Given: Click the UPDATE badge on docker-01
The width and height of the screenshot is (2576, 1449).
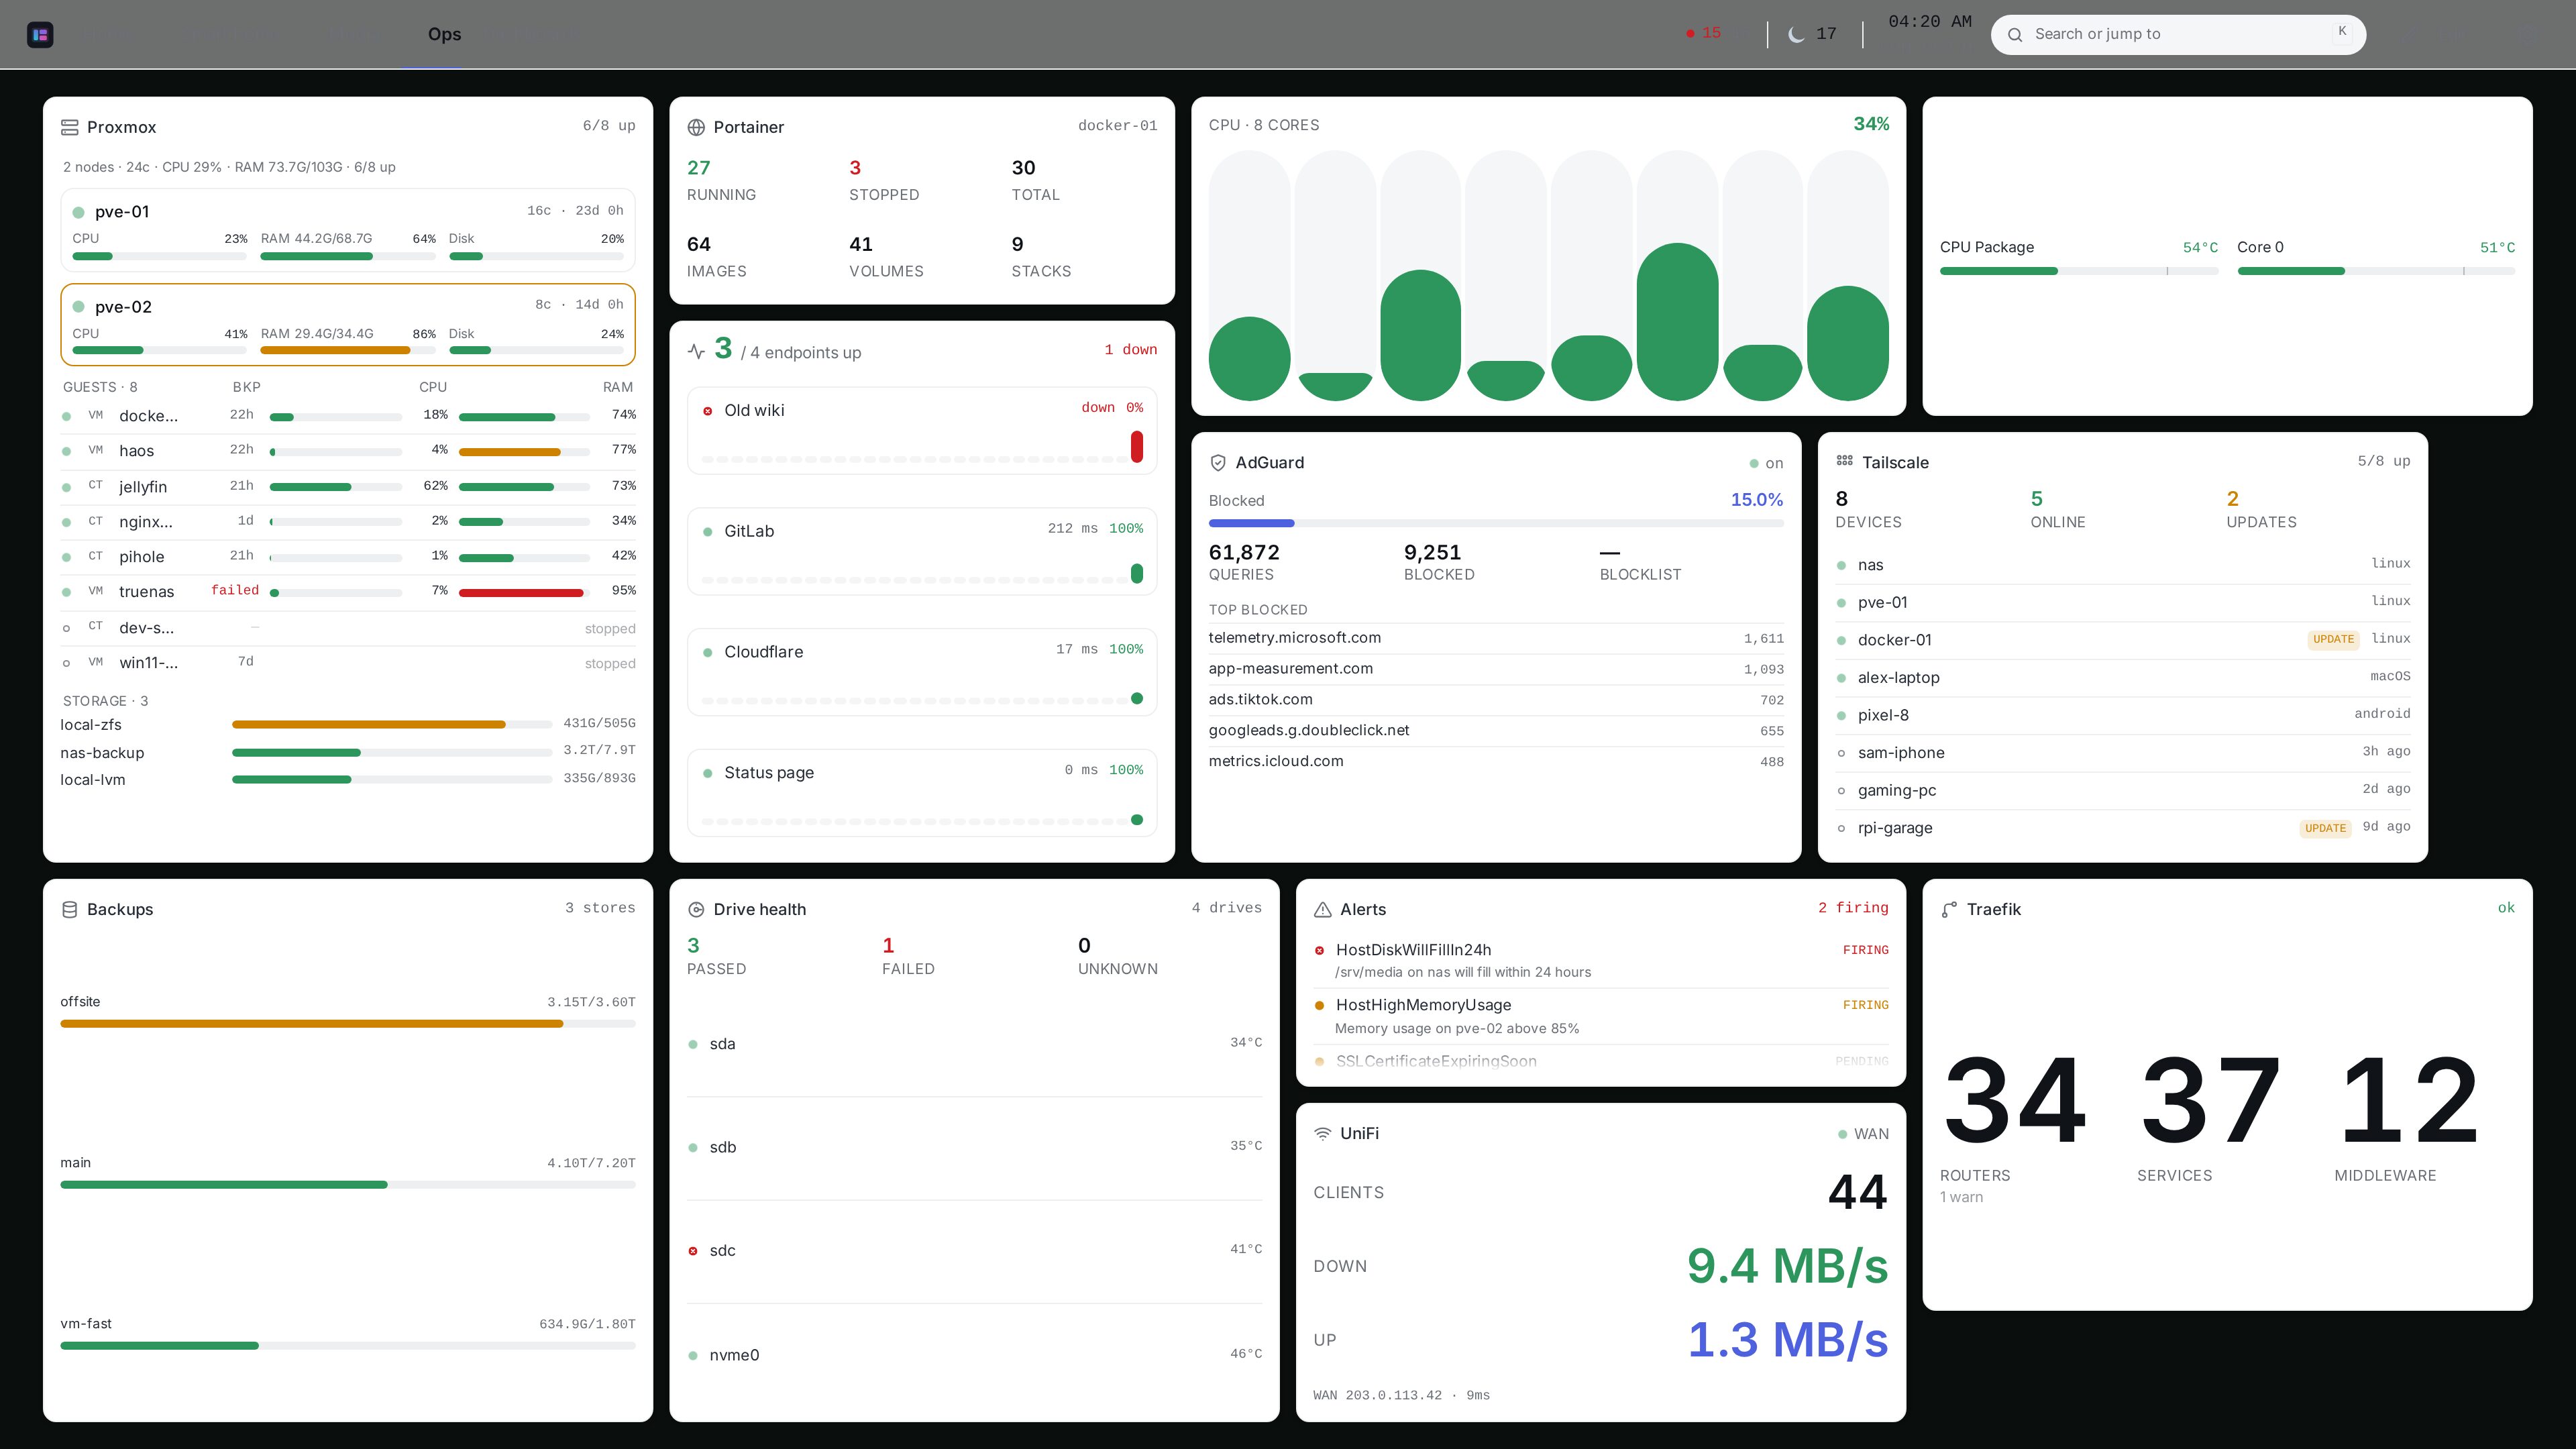Looking at the screenshot, I should click(x=2333, y=639).
